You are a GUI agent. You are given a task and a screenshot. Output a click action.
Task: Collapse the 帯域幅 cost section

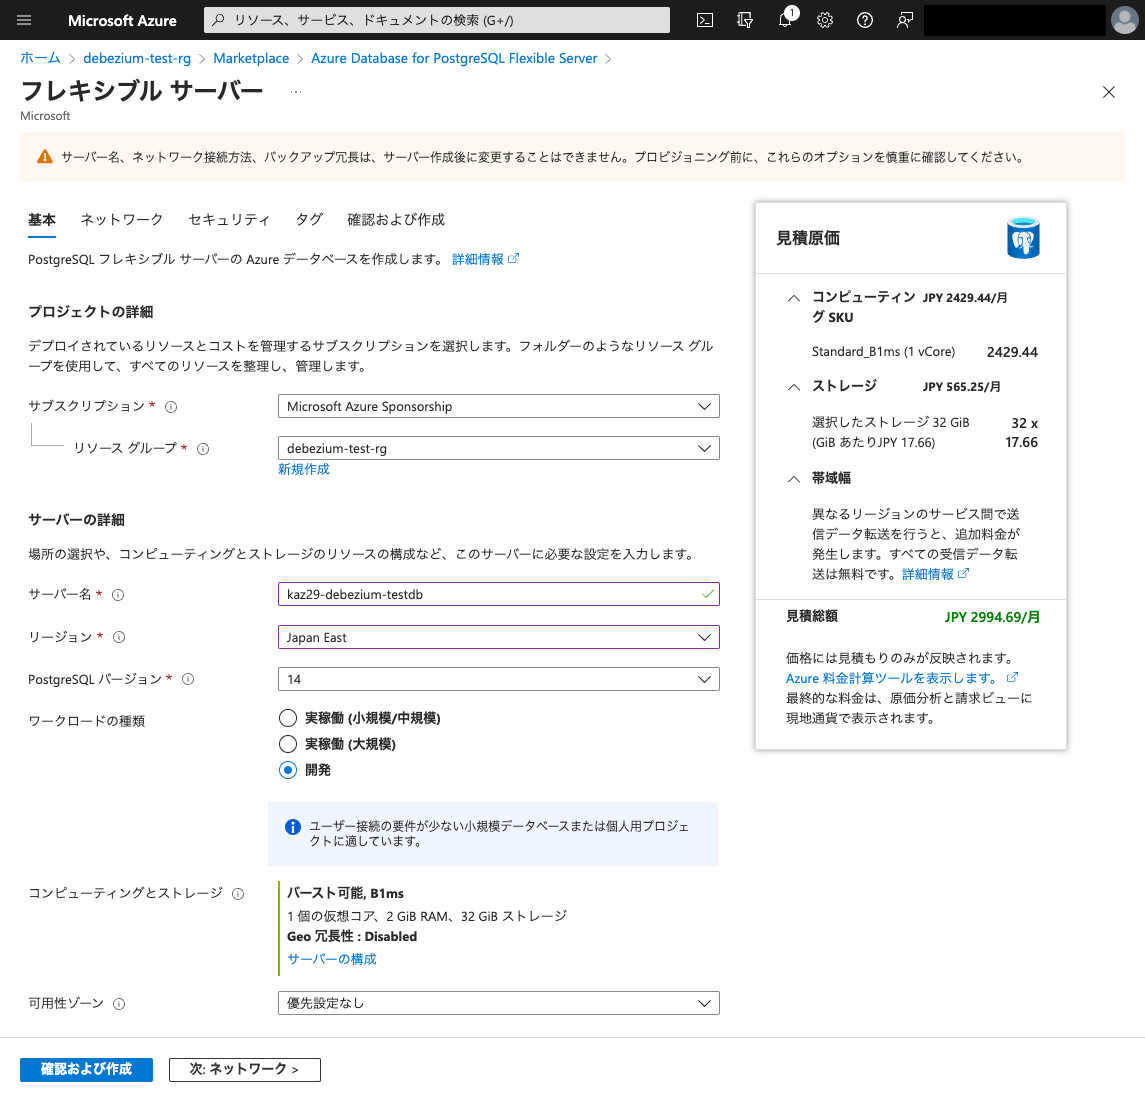coord(794,479)
